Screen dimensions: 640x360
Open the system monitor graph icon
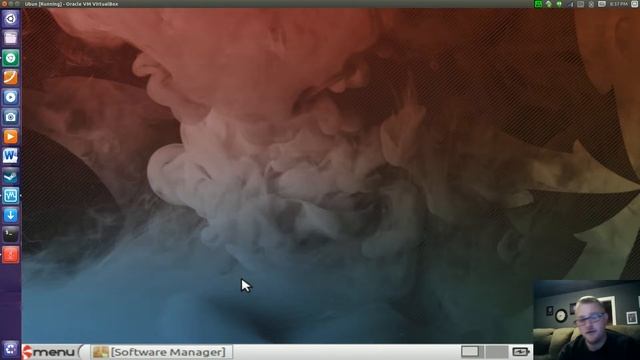(x=11, y=196)
